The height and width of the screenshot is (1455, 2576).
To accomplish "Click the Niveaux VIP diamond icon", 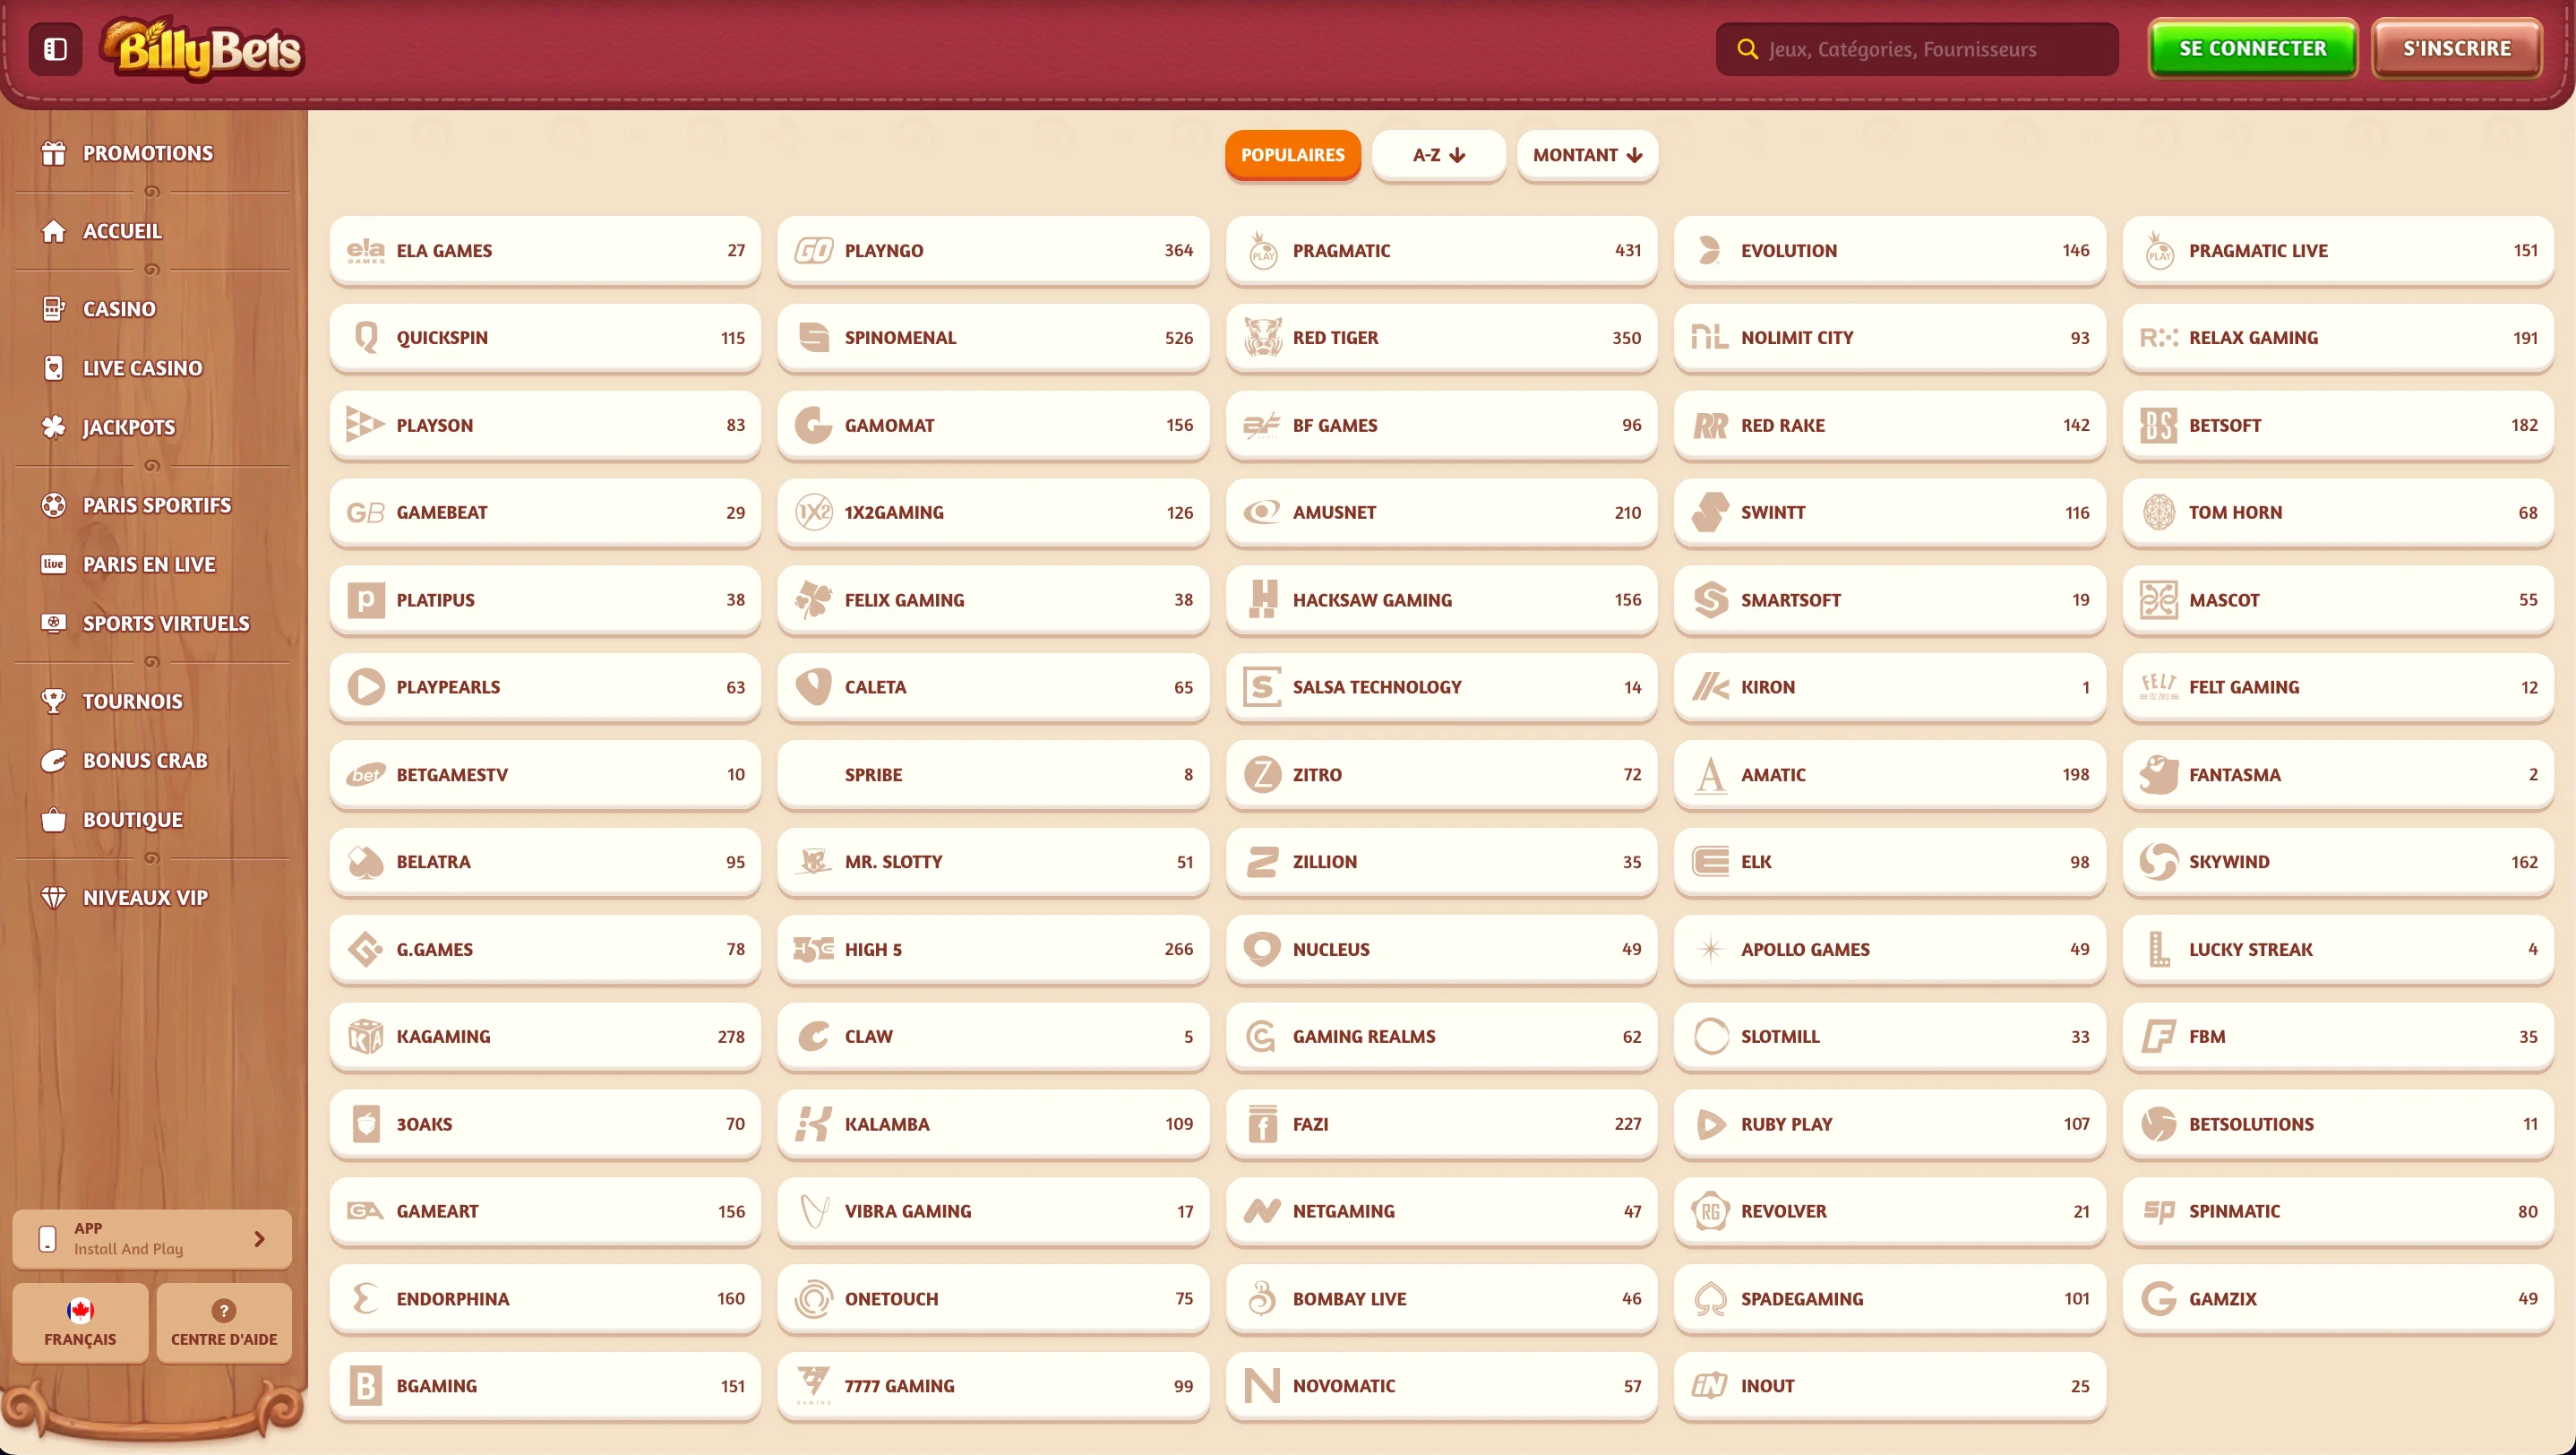I will pyautogui.click(x=53, y=897).
